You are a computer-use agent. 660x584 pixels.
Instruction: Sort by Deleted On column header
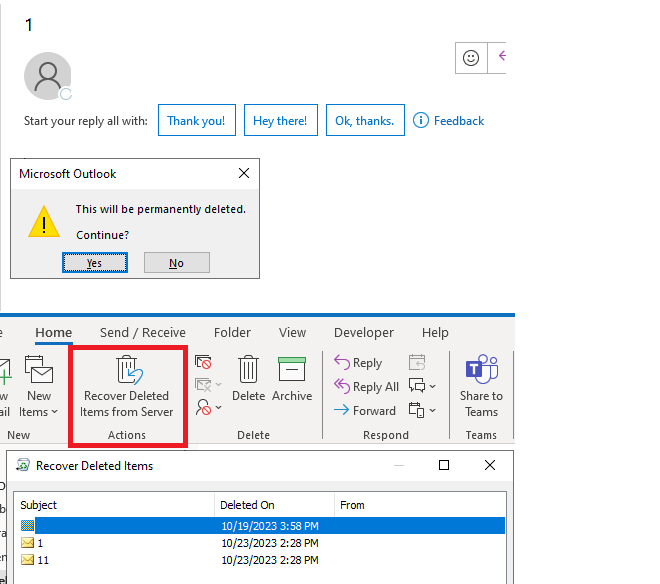click(274, 505)
